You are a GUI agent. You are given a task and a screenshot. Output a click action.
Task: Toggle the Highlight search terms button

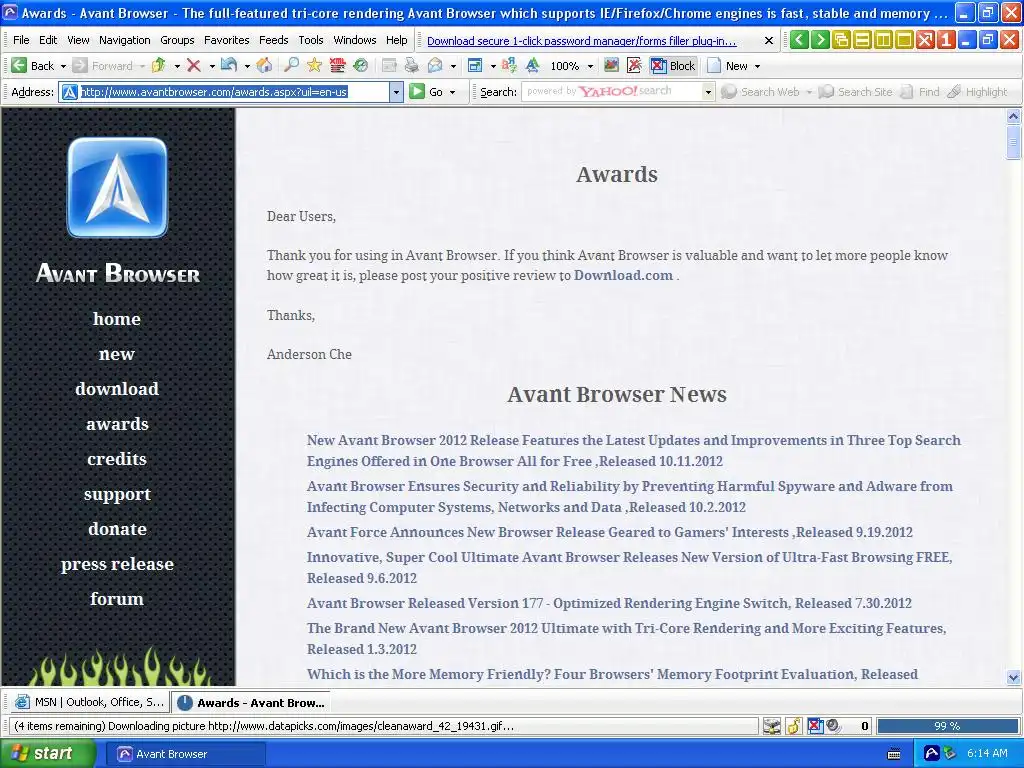[978, 92]
